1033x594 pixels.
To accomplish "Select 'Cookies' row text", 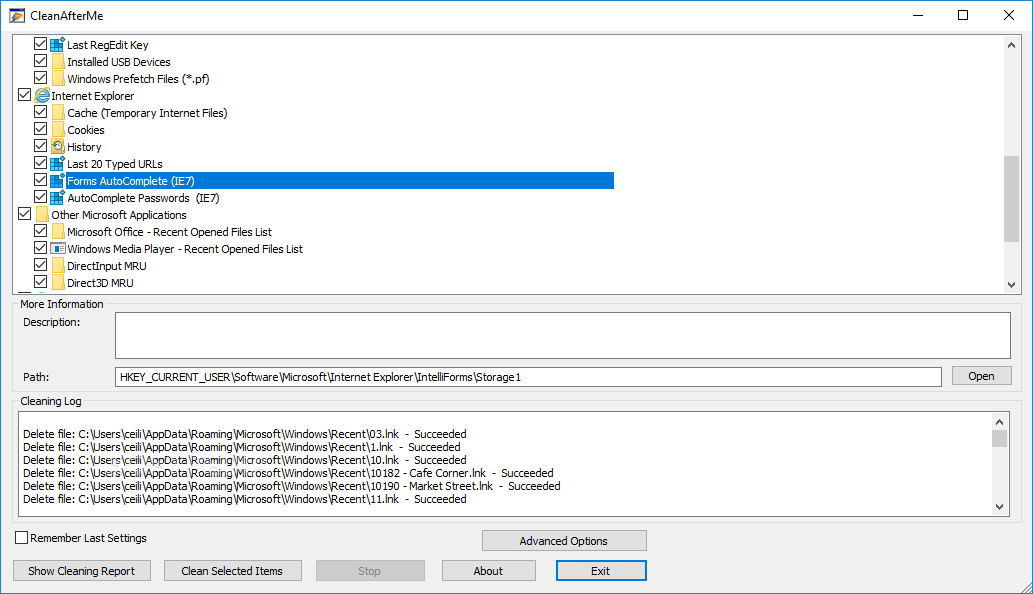I will [86, 130].
